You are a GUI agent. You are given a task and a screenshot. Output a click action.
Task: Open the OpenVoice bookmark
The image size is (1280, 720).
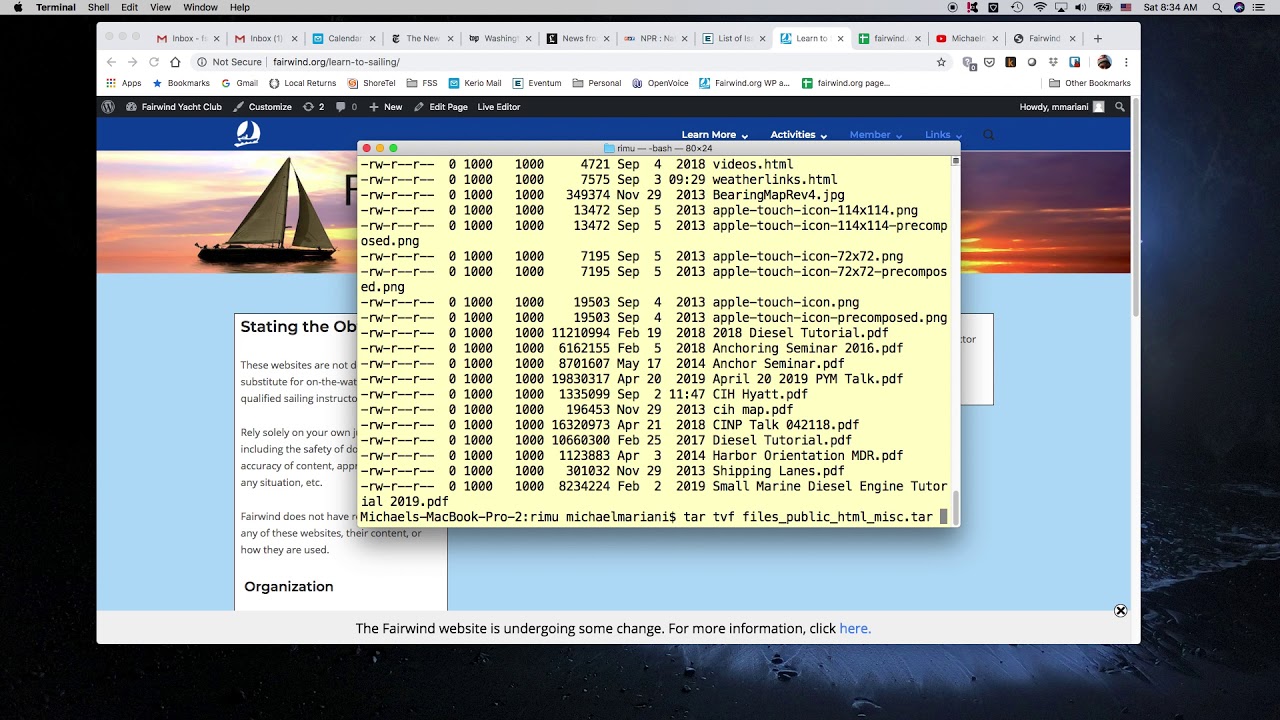[x=660, y=83]
